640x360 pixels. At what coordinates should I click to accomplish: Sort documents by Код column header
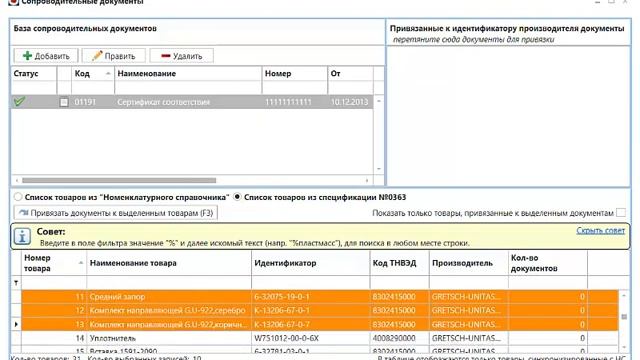pyautogui.click(x=92, y=73)
